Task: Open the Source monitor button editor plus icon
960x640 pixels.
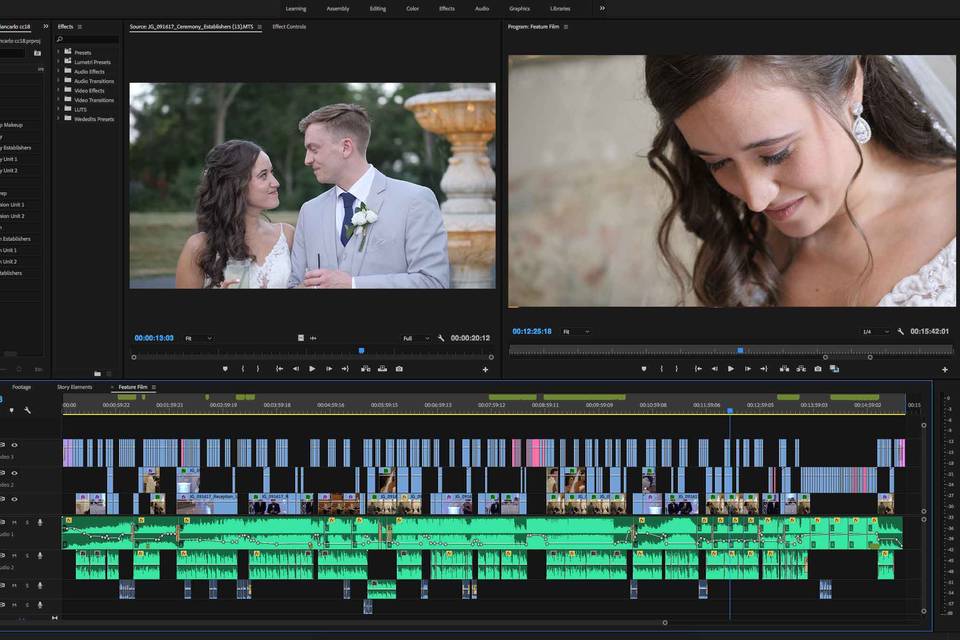Action: pyautogui.click(x=486, y=369)
